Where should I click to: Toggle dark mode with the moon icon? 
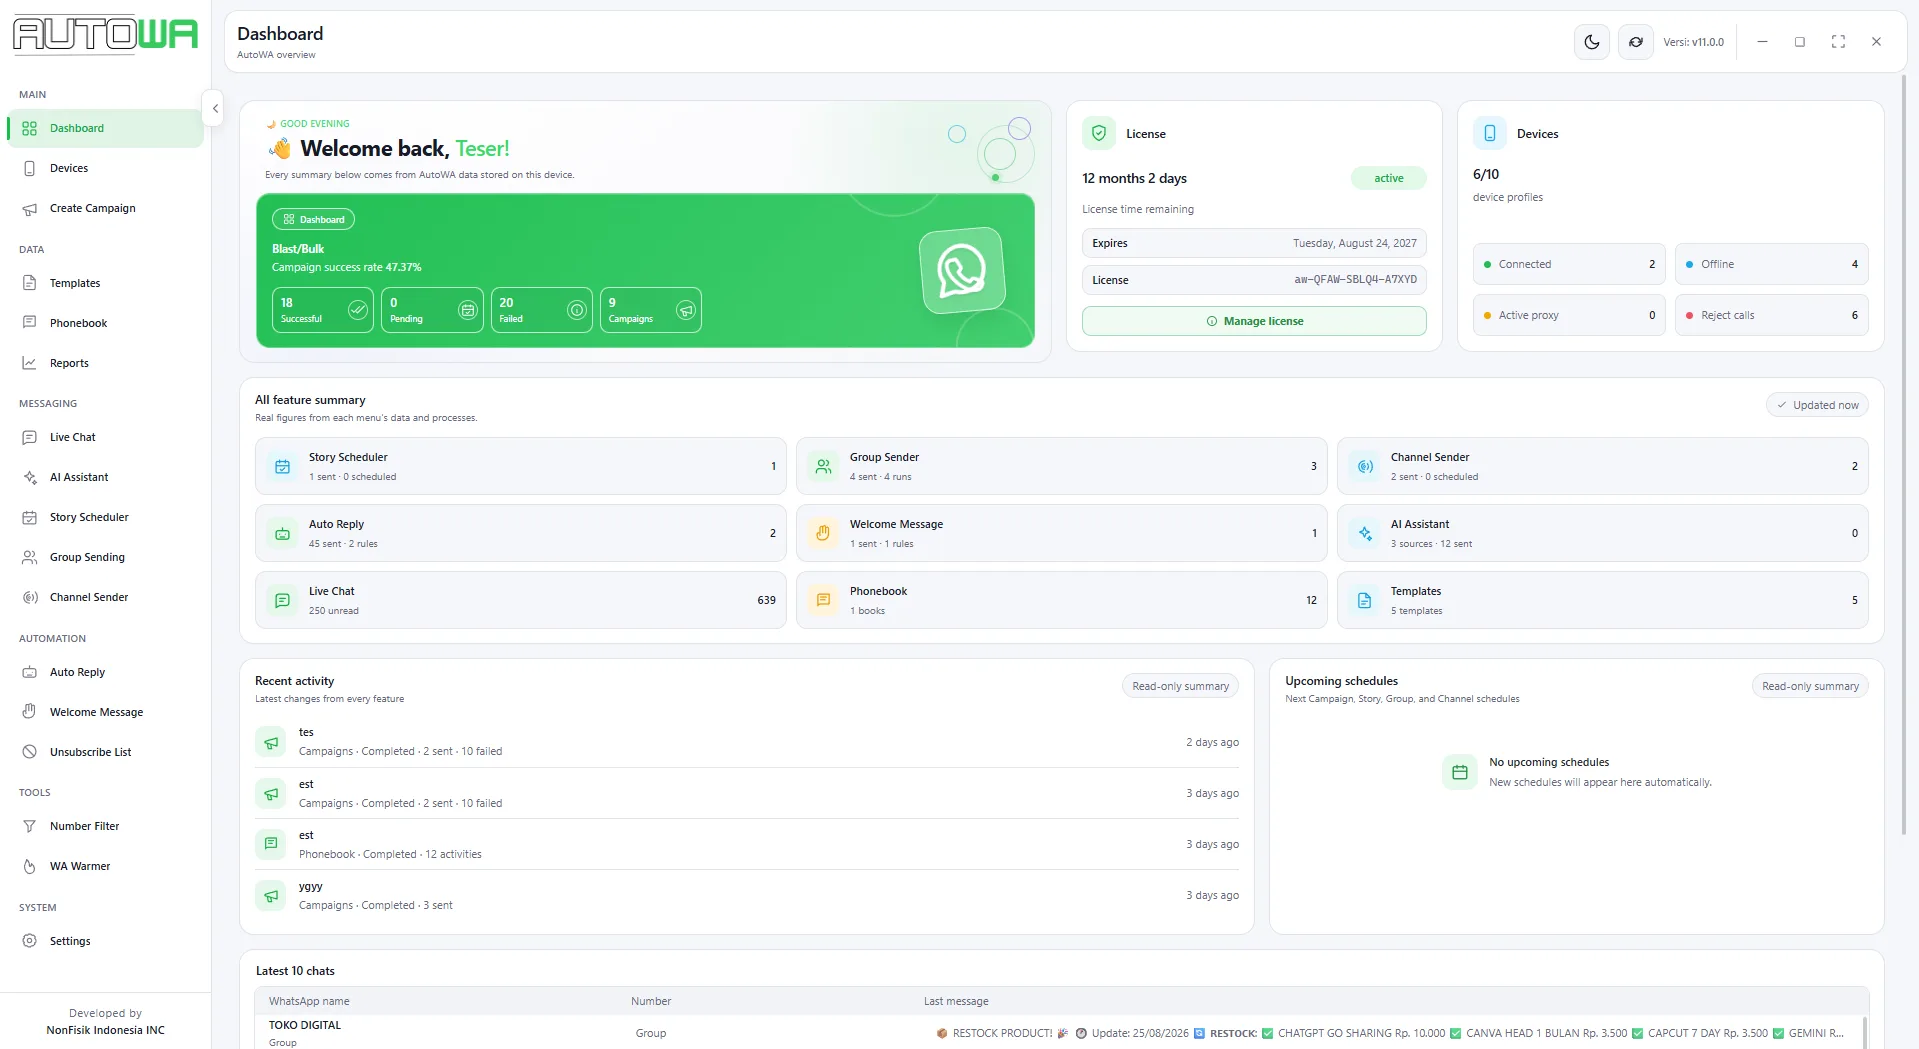1592,42
